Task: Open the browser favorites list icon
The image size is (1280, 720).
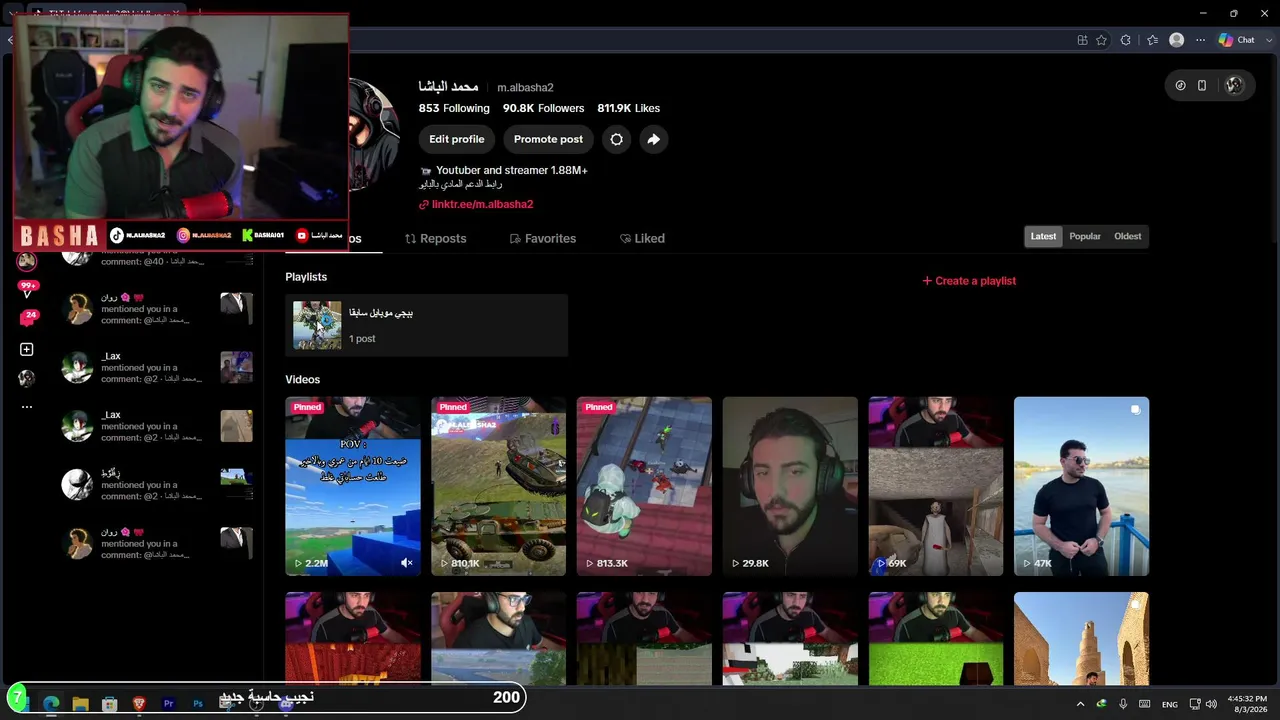Action: 1152,40
